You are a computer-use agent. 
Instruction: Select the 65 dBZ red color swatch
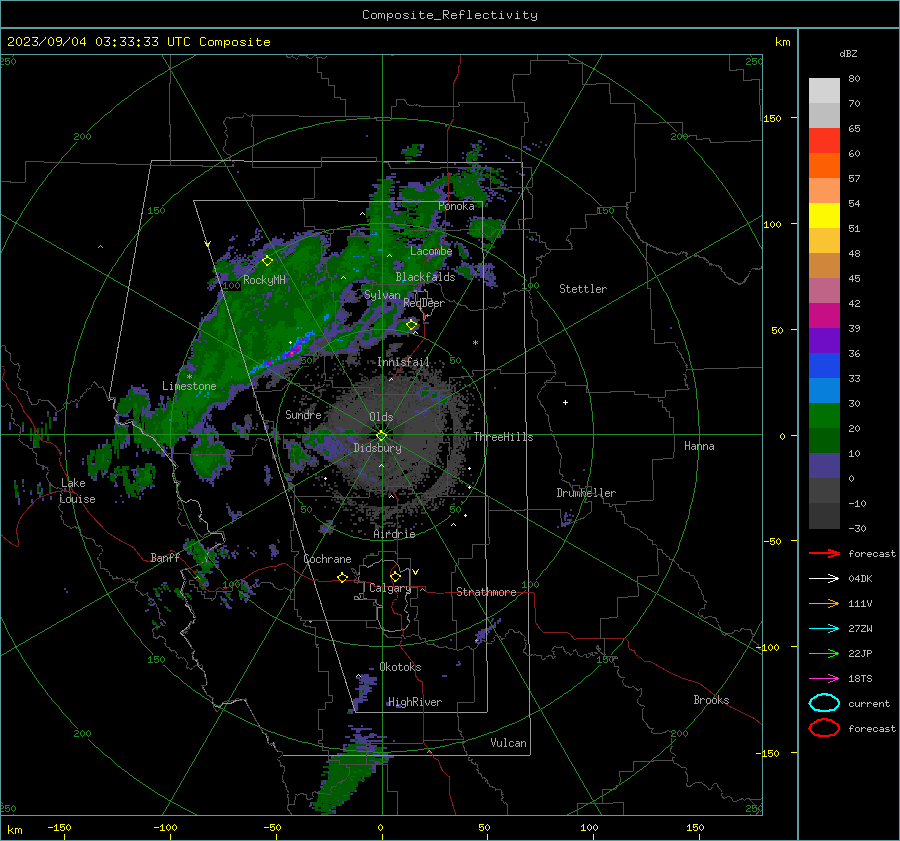[x=824, y=140]
